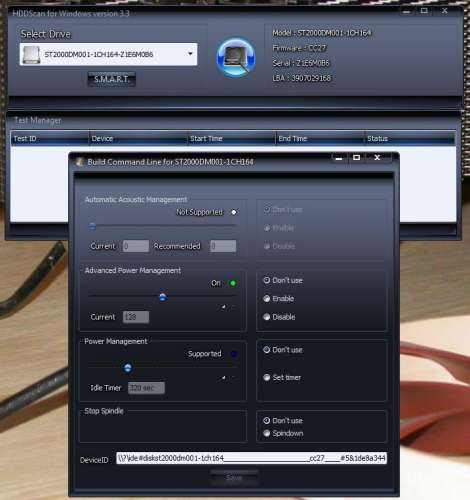
Task: Click the Status column header
Action: click(410, 138)
